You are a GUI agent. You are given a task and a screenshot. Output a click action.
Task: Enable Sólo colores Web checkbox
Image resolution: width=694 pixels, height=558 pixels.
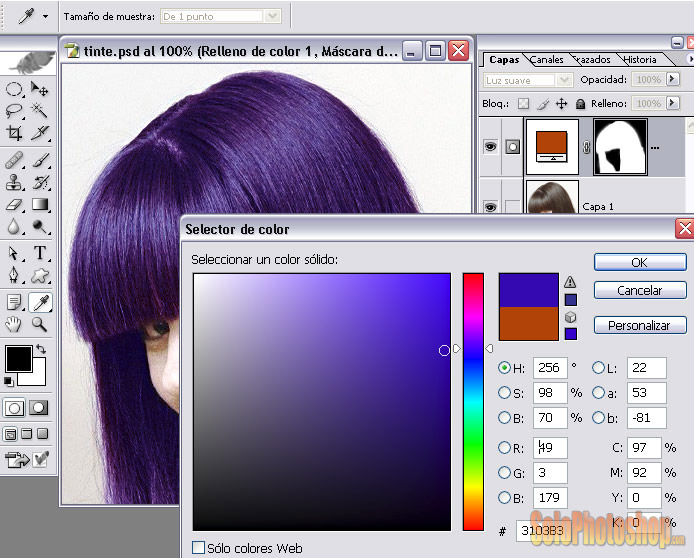pos(198,547)
